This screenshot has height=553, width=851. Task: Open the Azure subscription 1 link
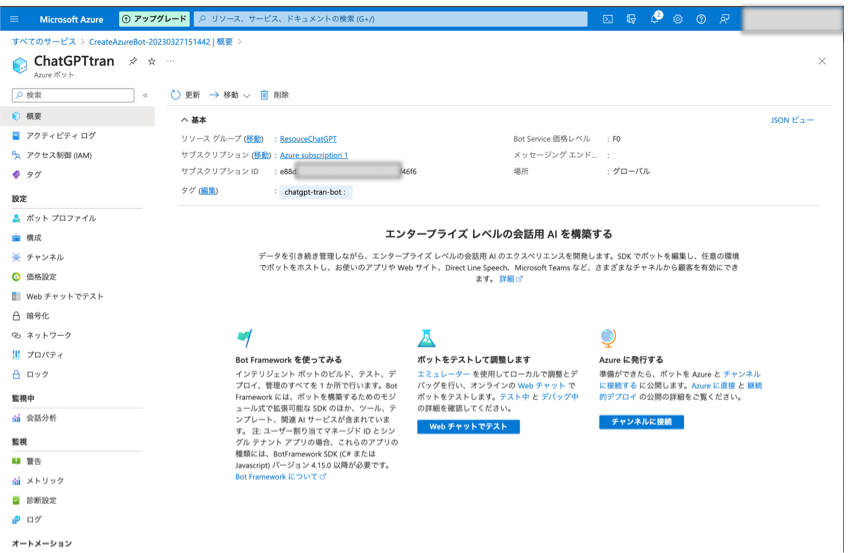click(x=314, y=155)
